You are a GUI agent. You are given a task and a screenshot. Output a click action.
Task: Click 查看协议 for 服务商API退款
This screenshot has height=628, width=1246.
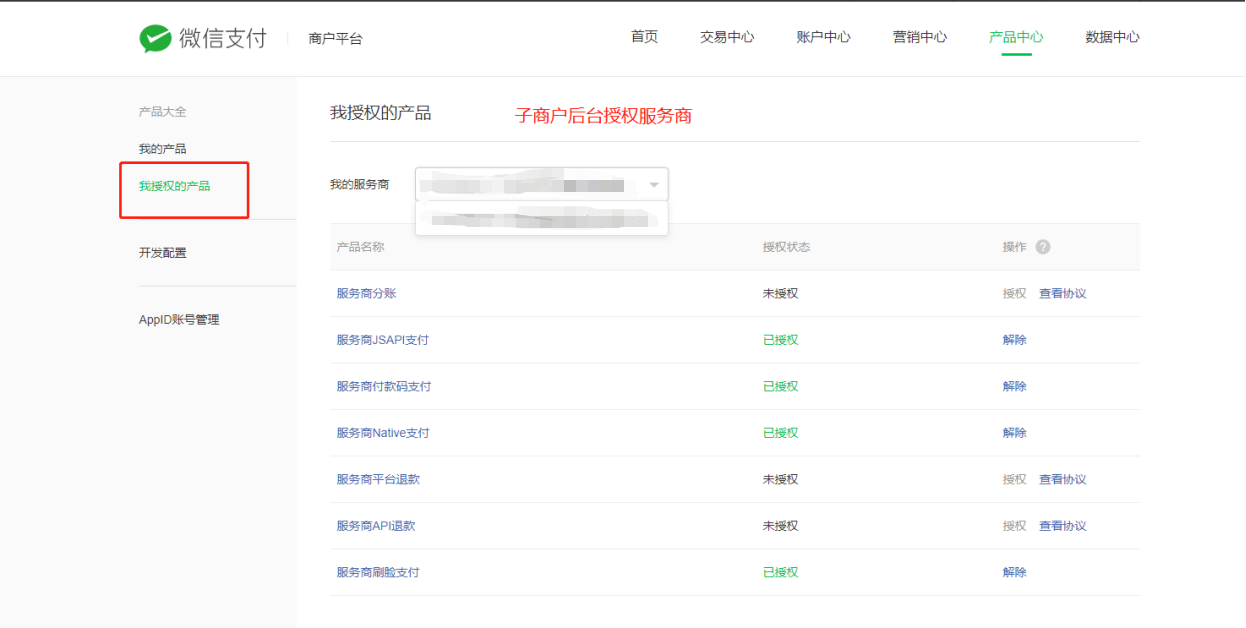point(1062,526)
